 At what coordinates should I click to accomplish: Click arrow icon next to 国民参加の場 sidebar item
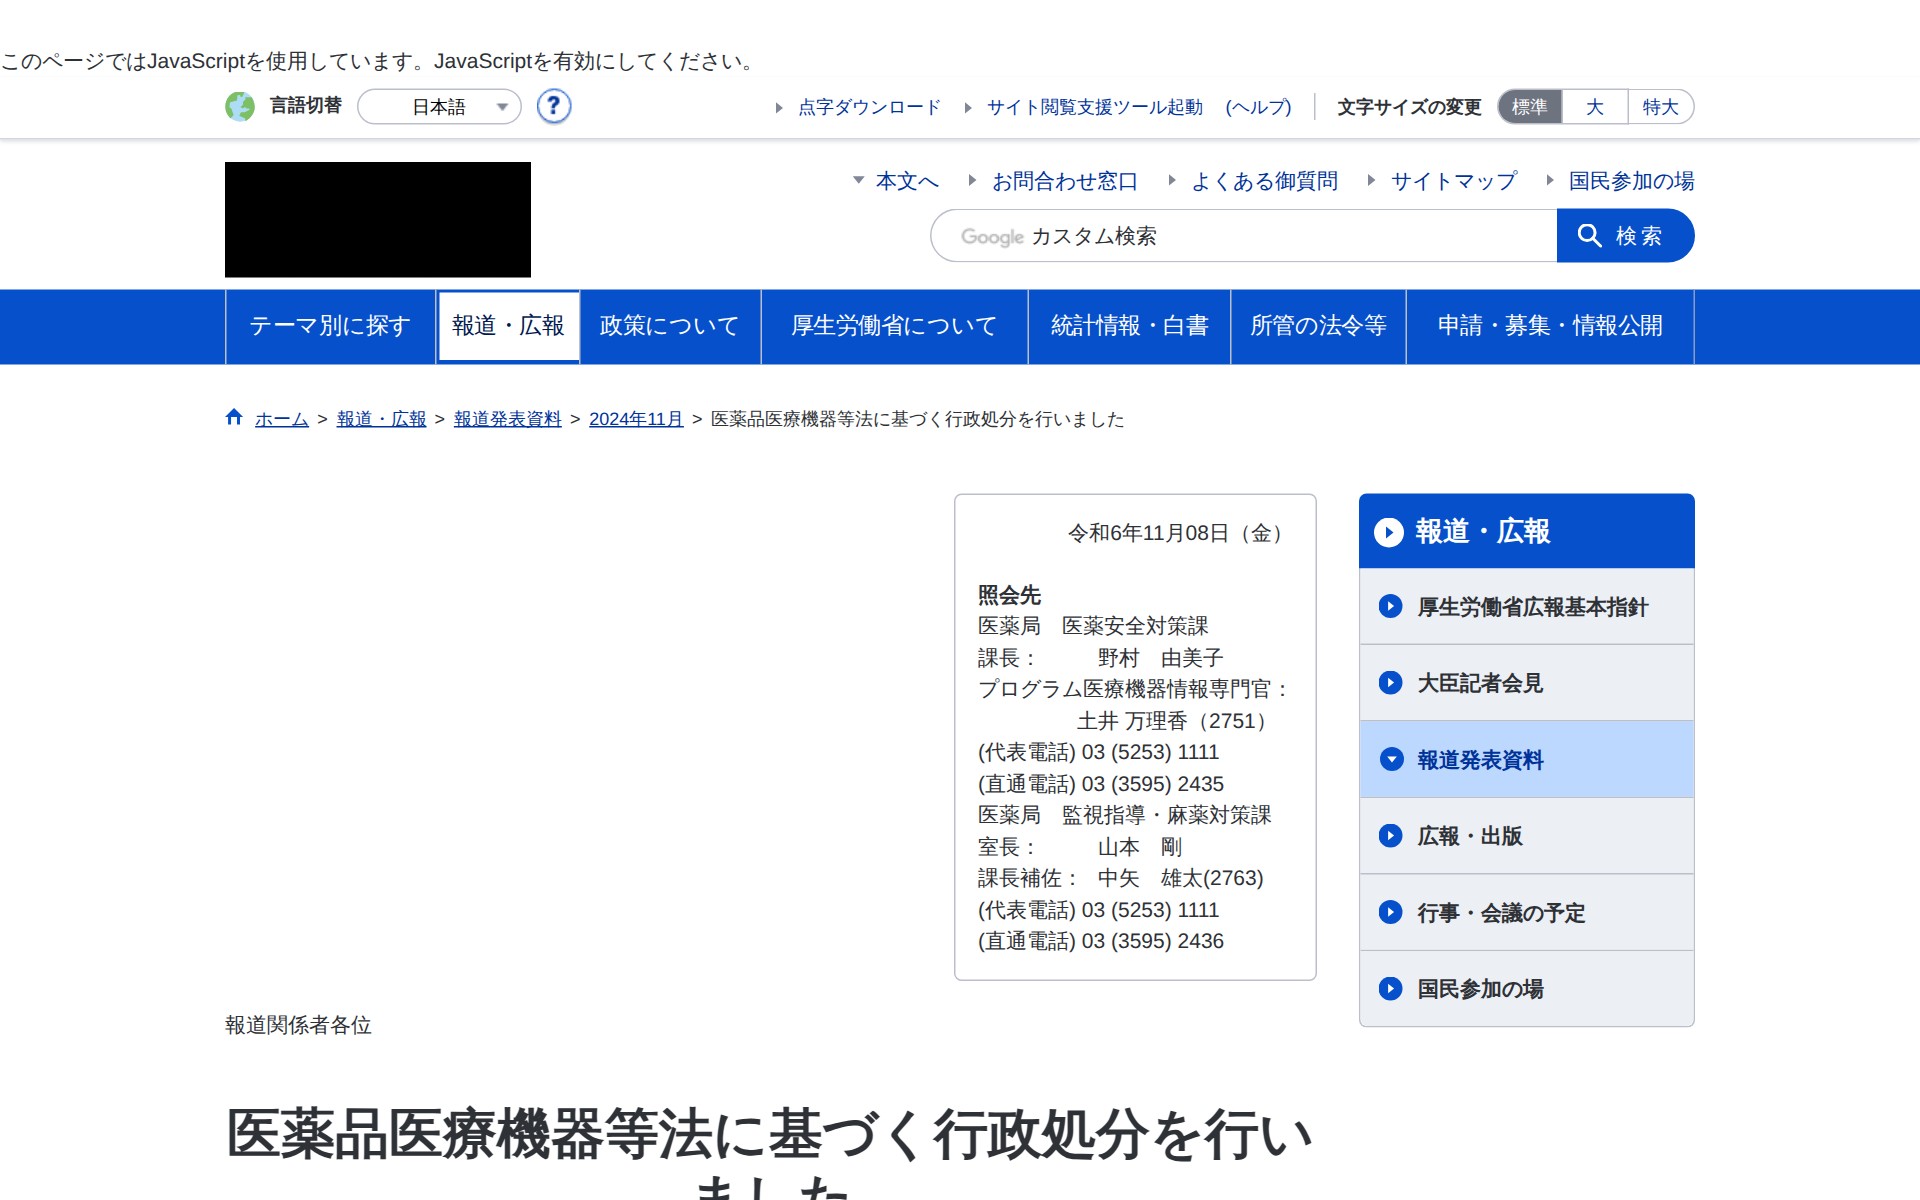pos(1390,989)
